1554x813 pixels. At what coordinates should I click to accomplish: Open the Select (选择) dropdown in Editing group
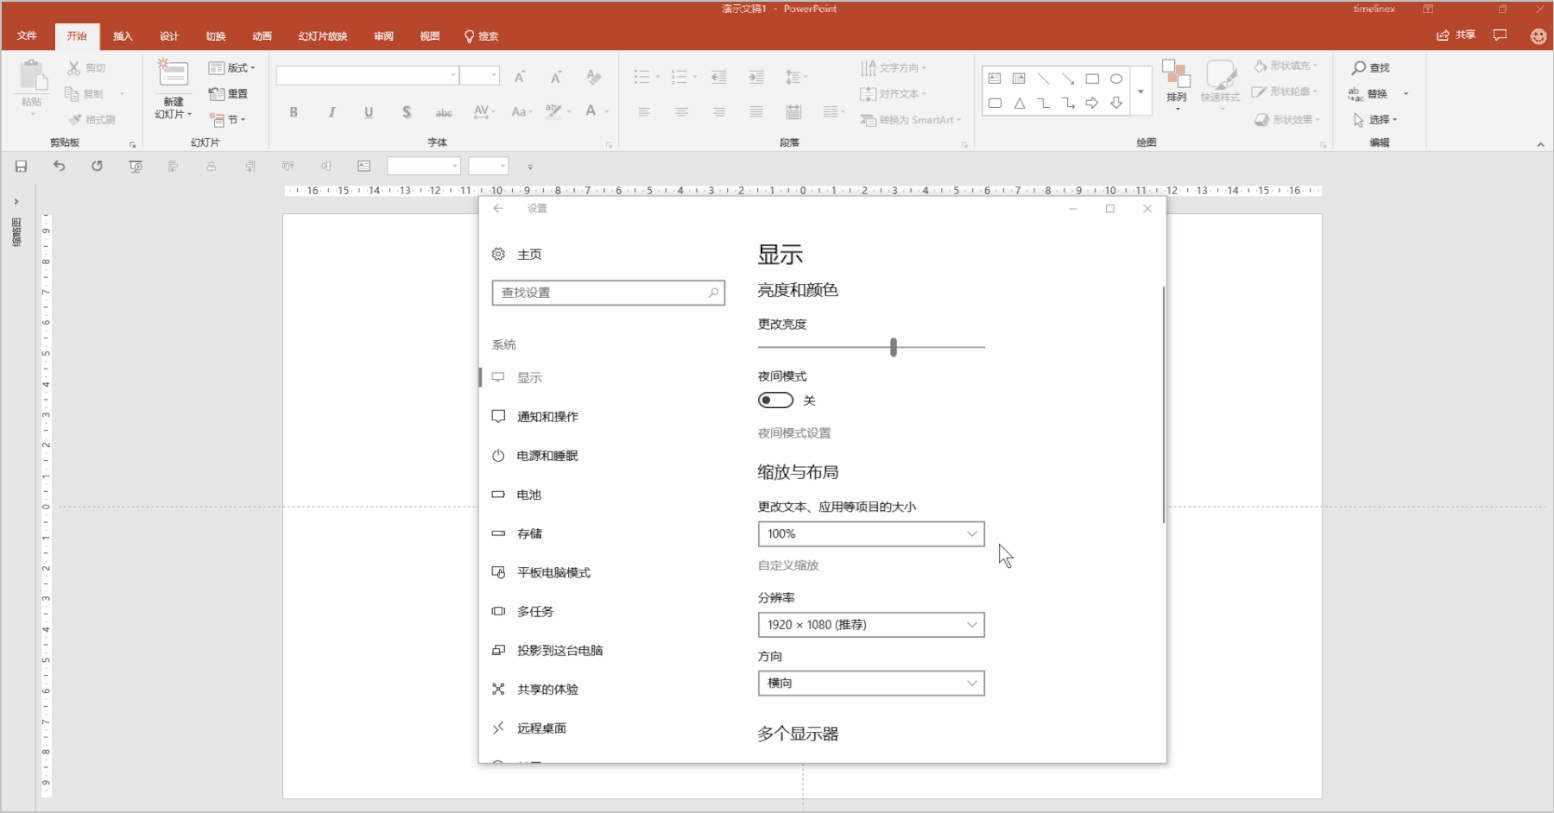click(x=1375, y=119)
